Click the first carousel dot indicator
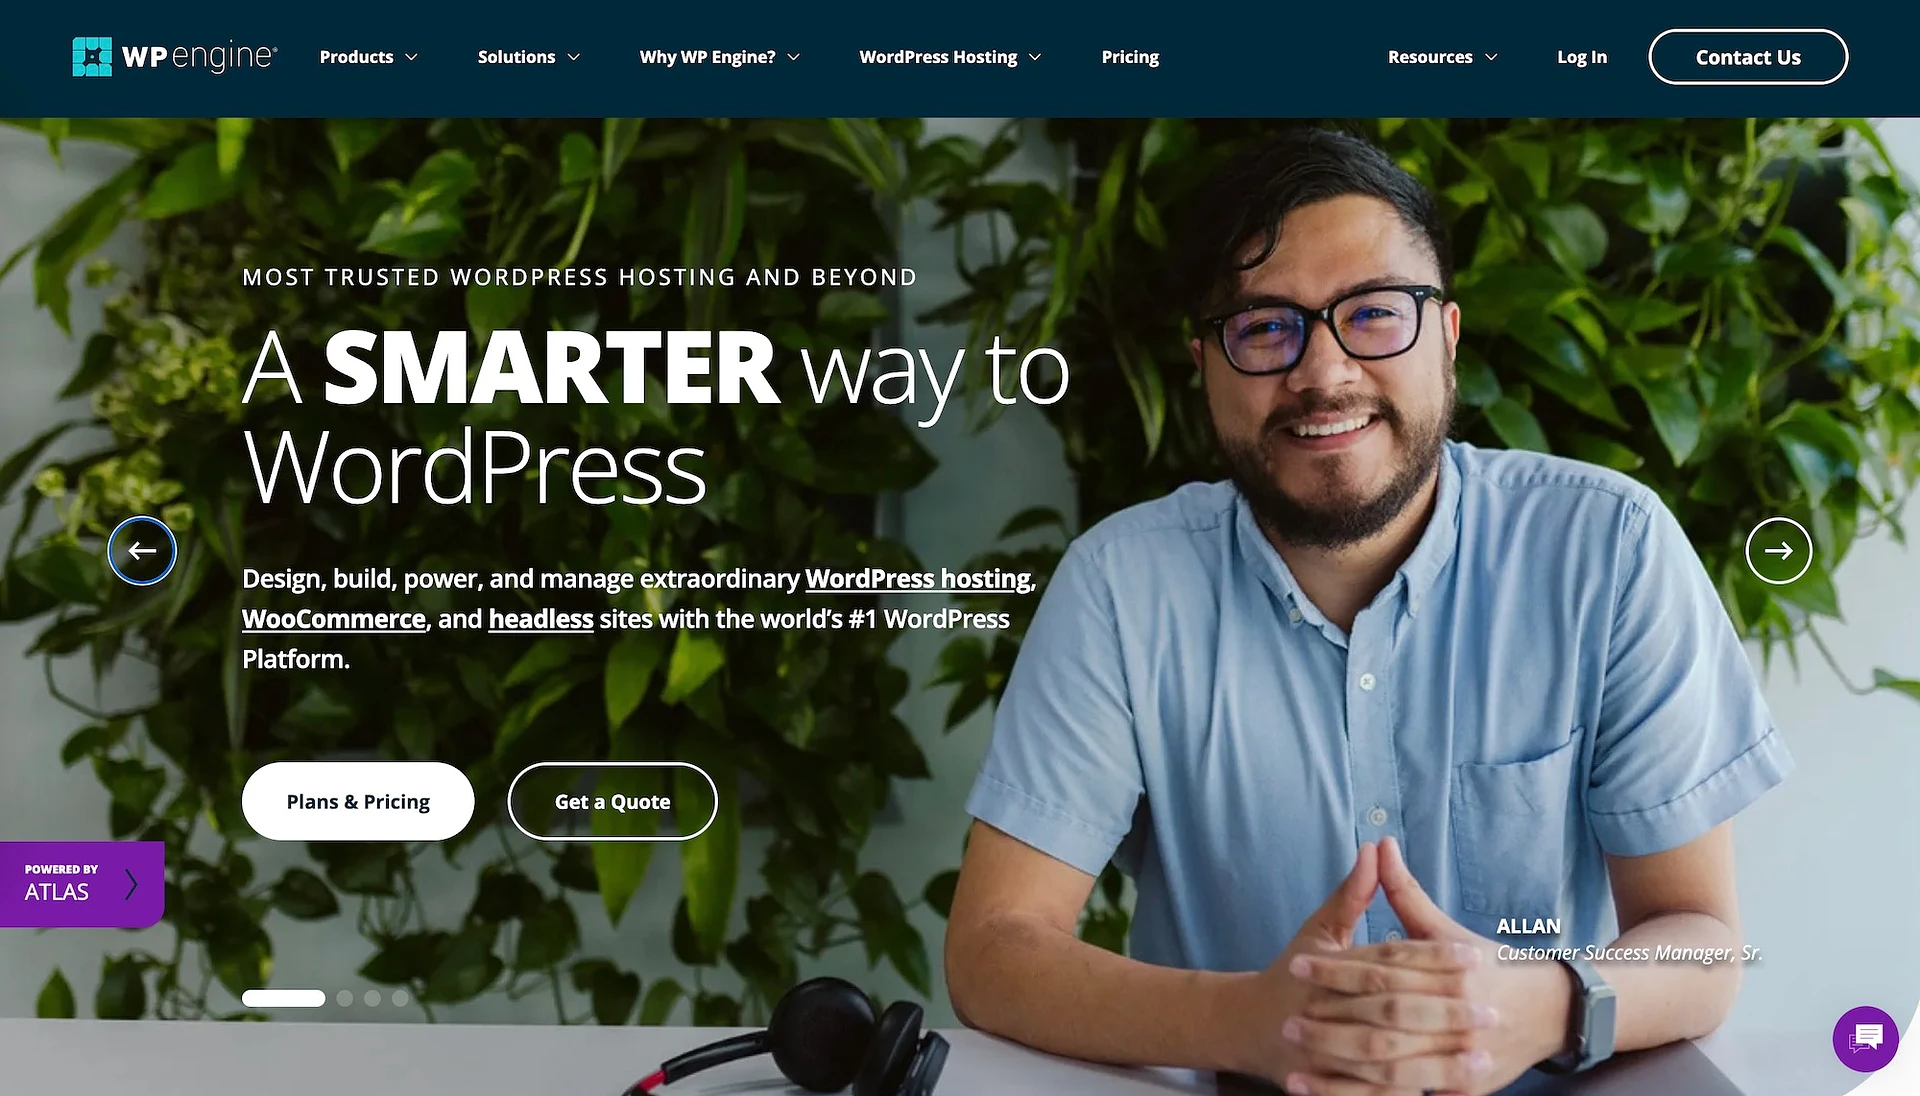Viewport: 1920px width, 1096px height. [281, 997]
